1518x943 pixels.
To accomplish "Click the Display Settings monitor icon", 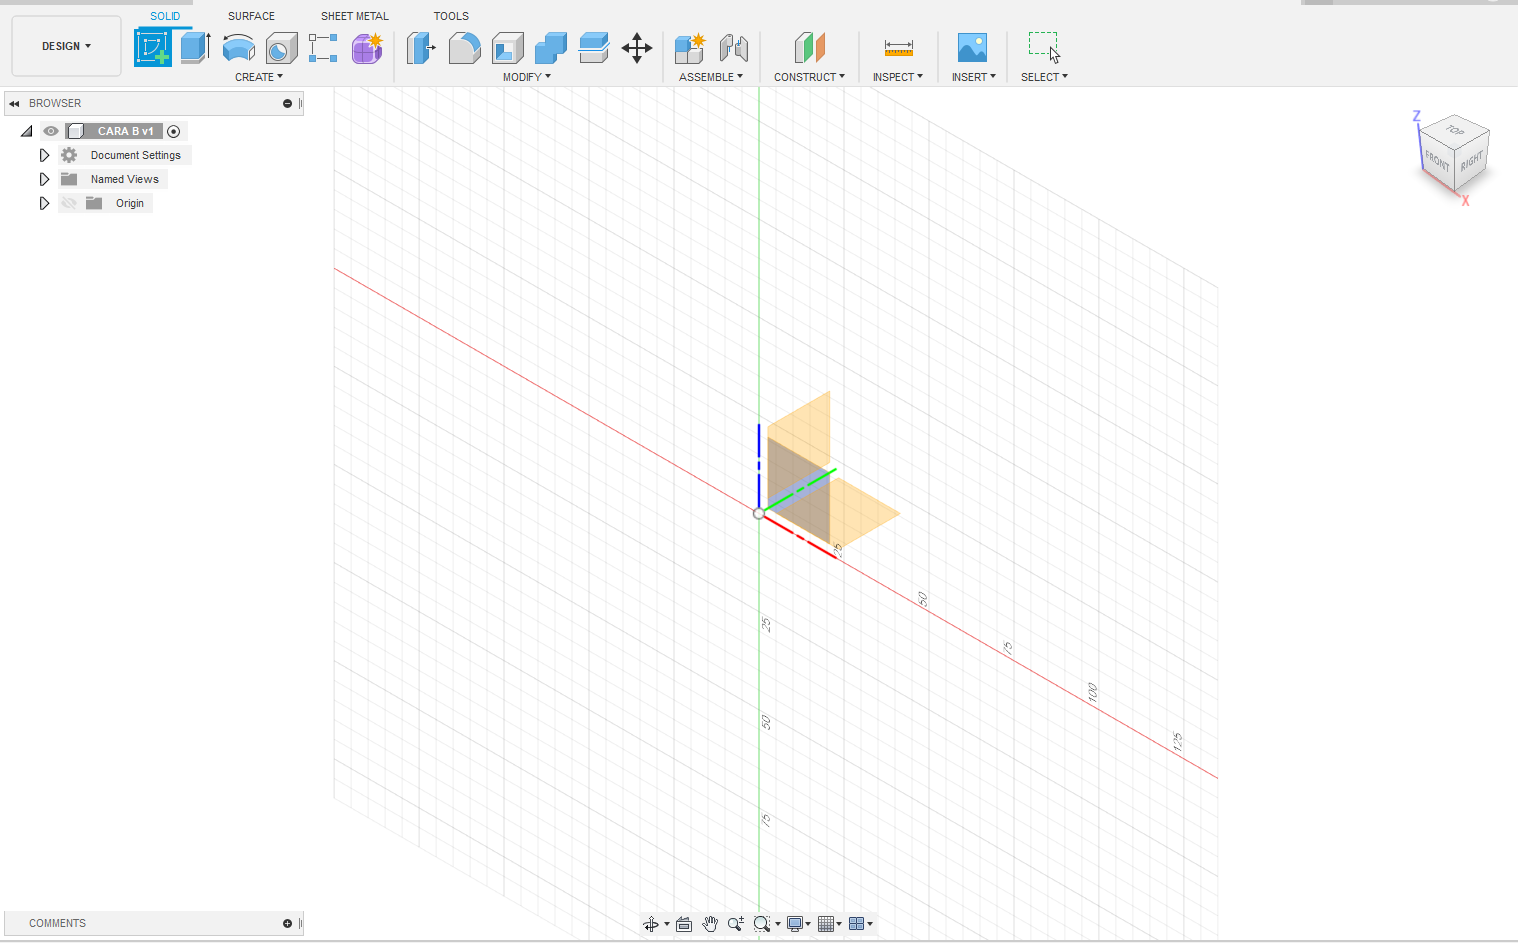I will tap(795, 924).
